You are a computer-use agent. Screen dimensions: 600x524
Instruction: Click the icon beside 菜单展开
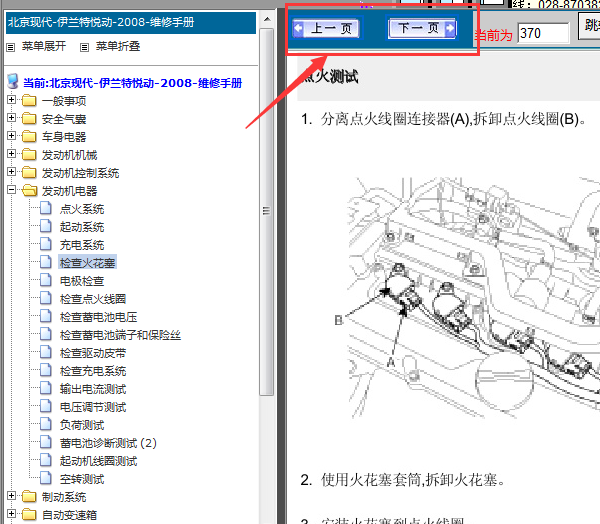(11, 47)
